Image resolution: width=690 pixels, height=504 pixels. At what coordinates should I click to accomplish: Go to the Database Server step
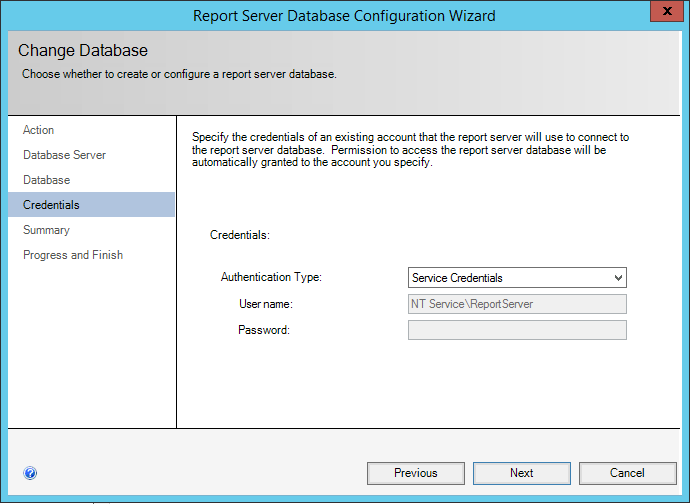pos(64,155)
